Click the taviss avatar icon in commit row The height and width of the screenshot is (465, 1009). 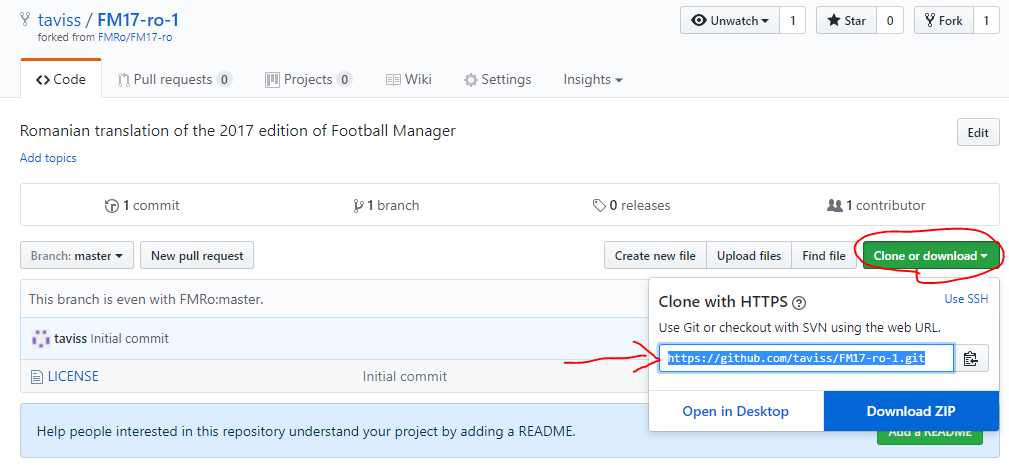pos(41,338)
